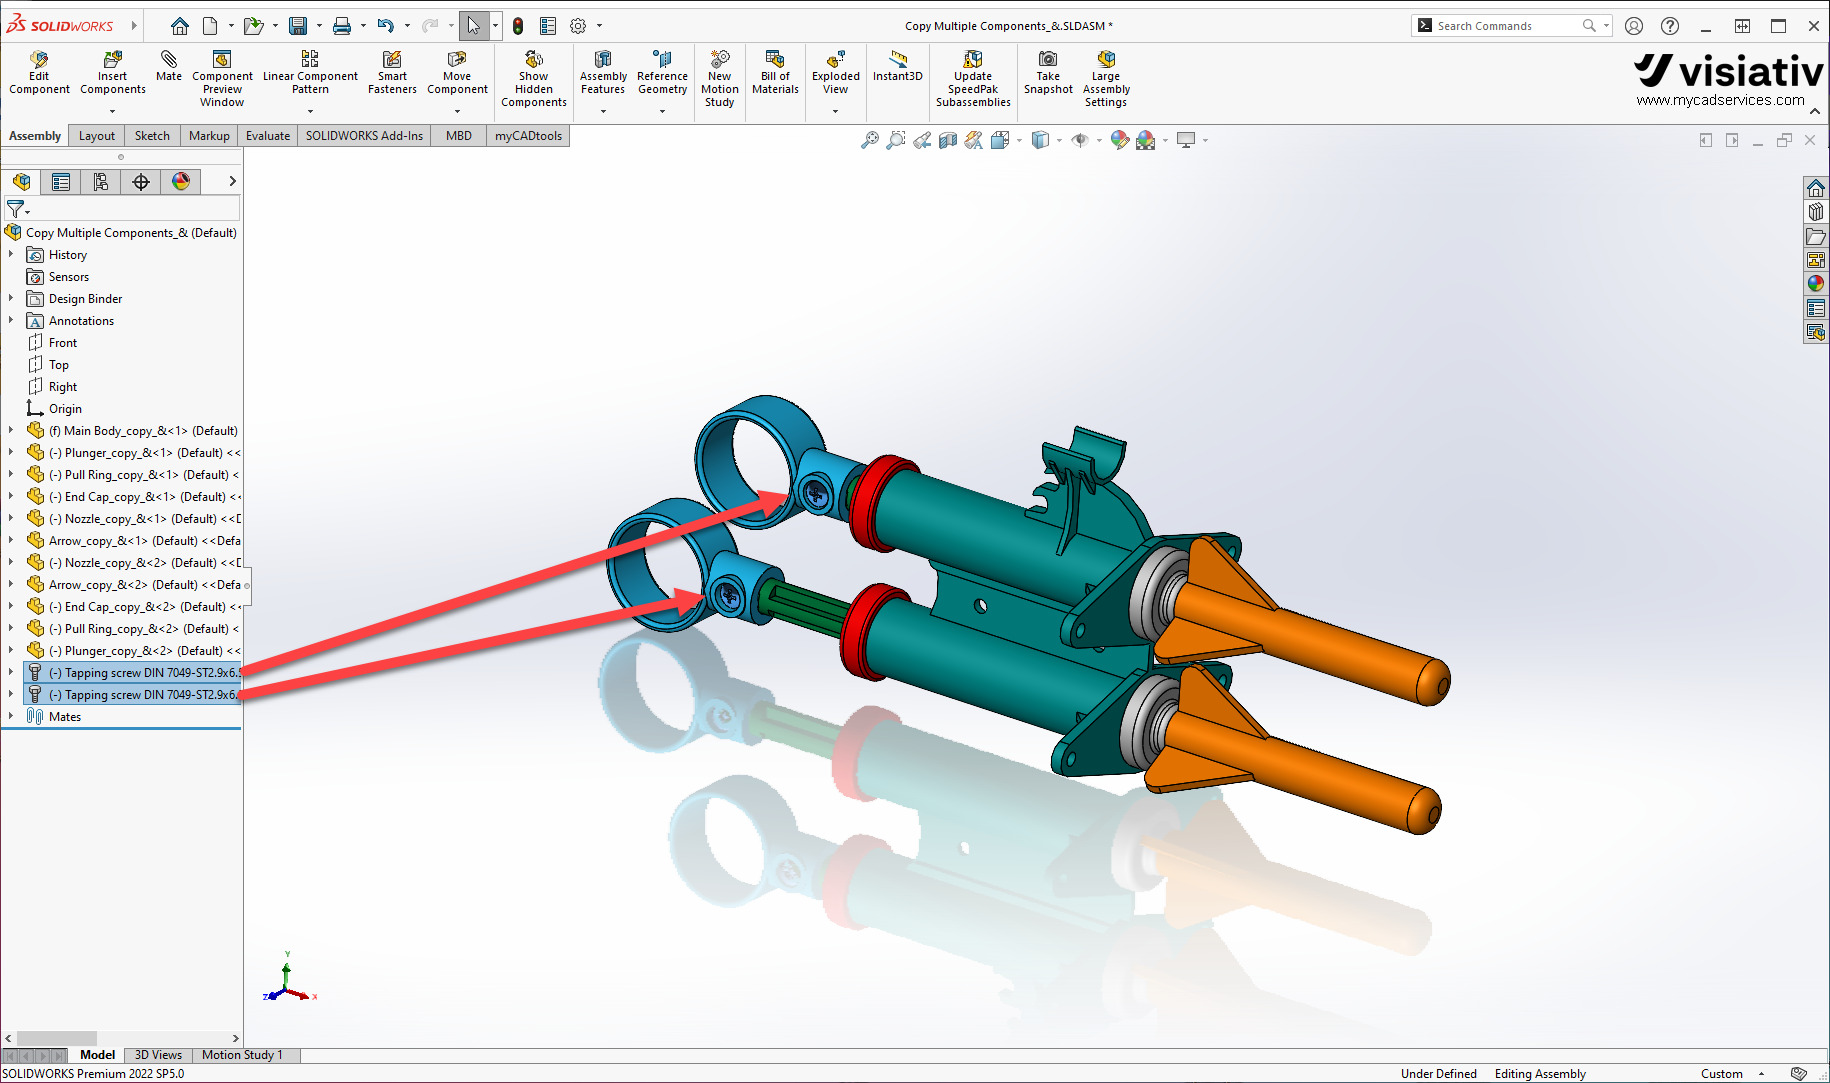Open the PropertyManager tab

click(61, 181)
